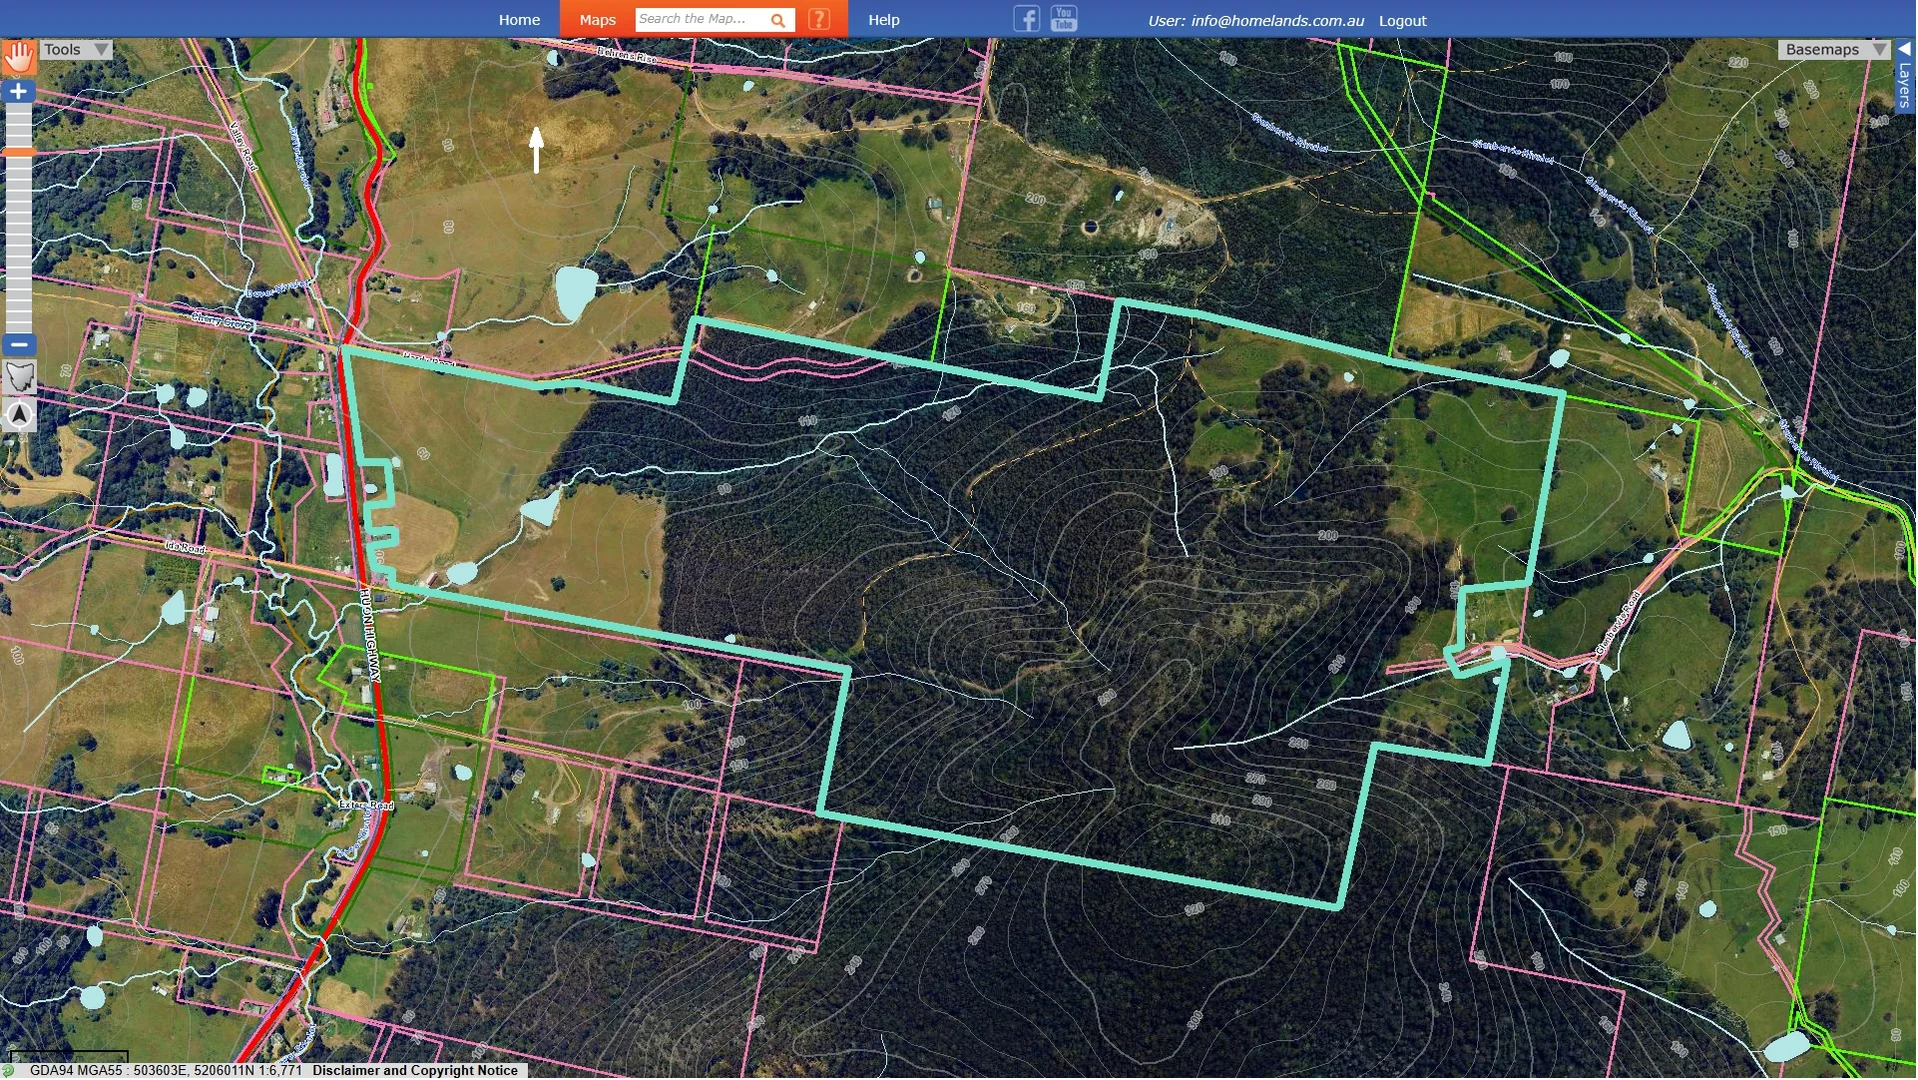Click the zoom out minus button

tap(18, 344)
